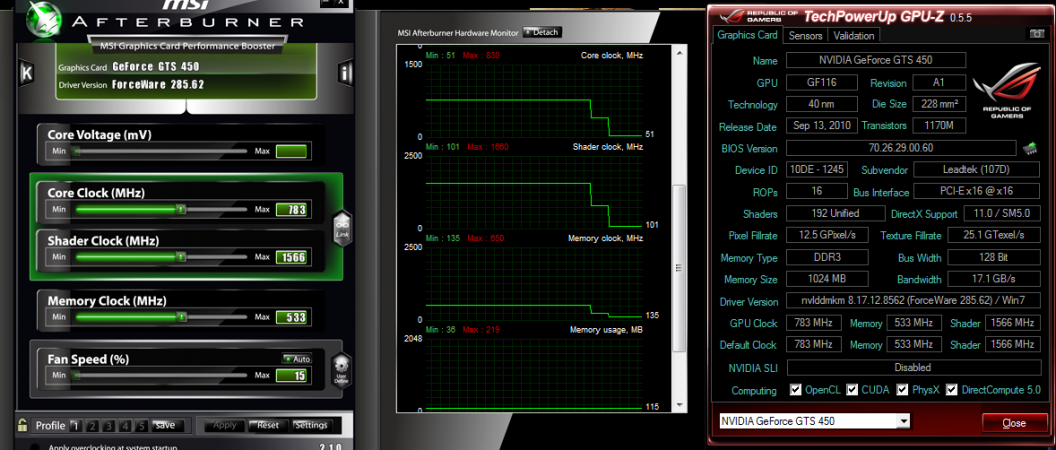Click the Sep 13, 2010 Release Date field
The width and height of the screenshot is (1056, 450).
(822, 126)
